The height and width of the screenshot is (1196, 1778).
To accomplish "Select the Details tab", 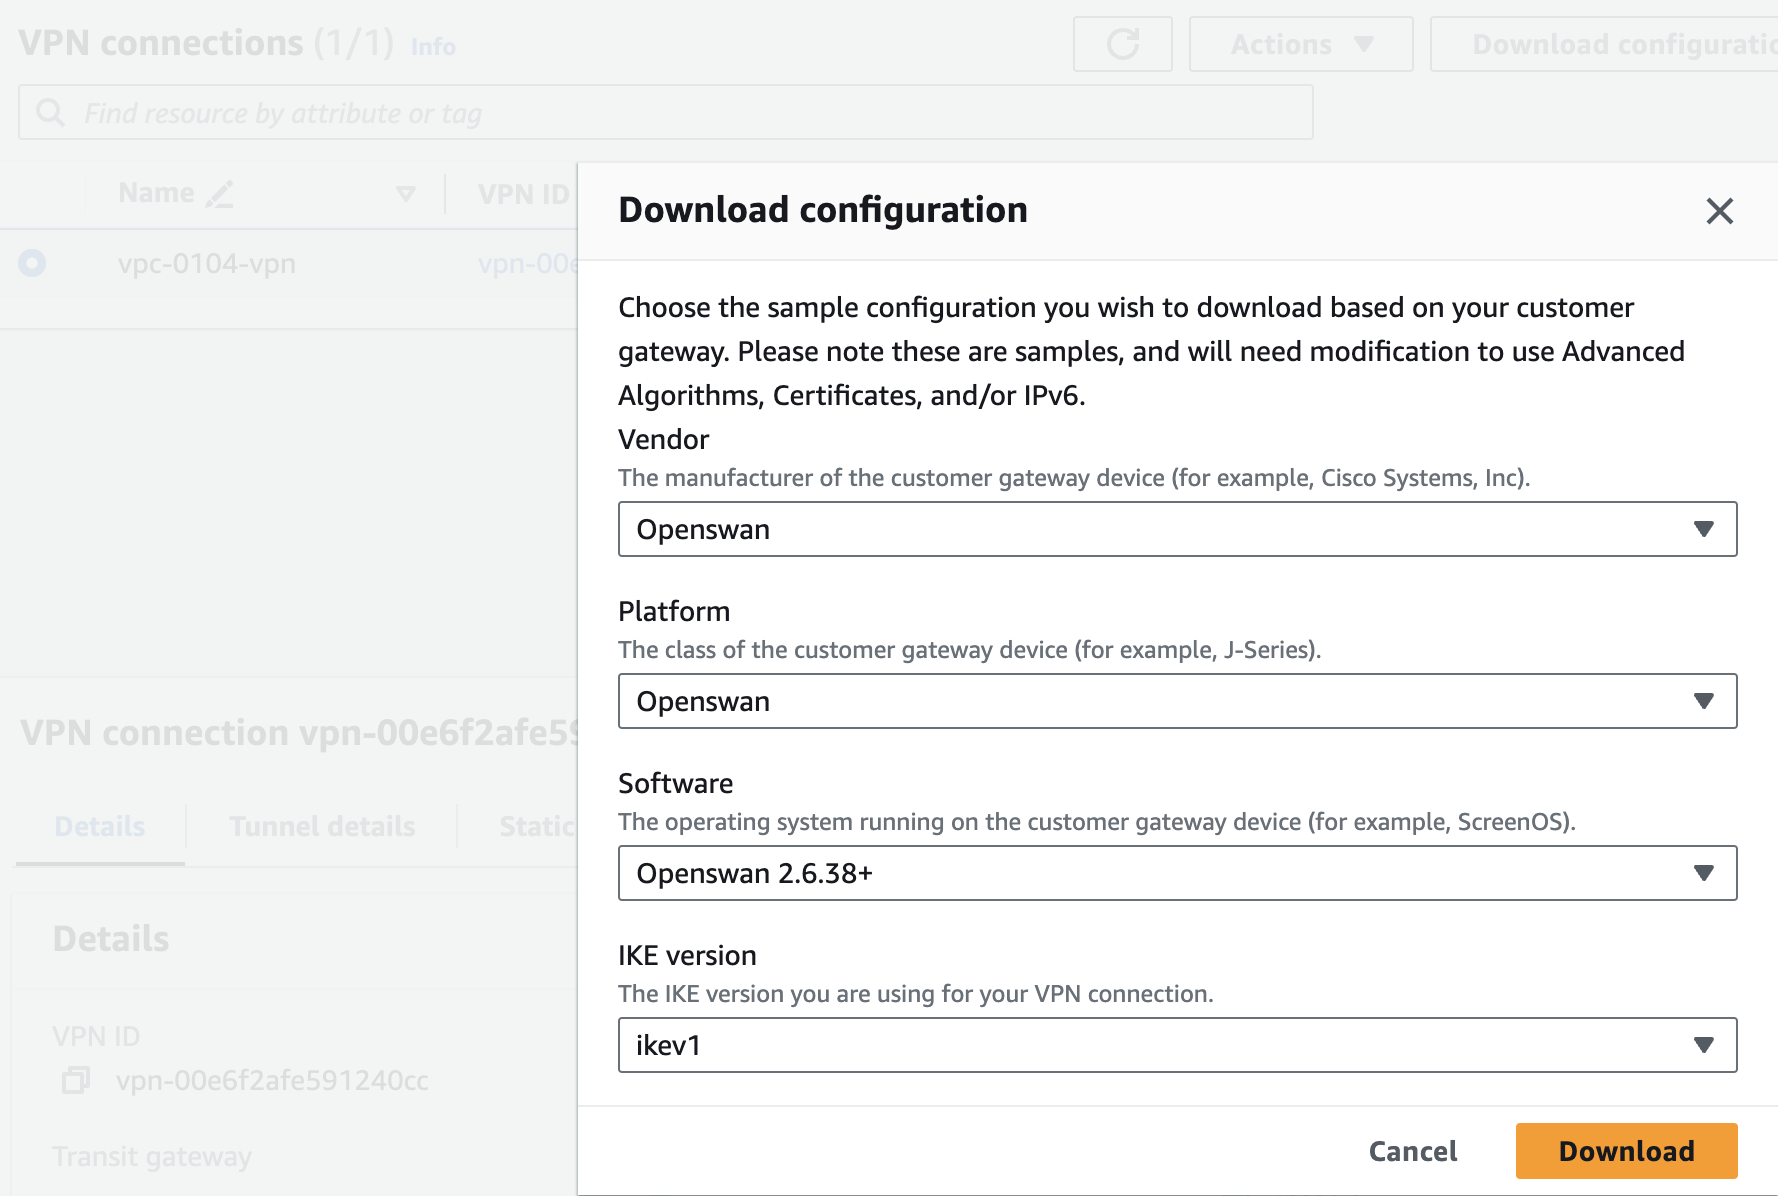I will tap(100, 826).
